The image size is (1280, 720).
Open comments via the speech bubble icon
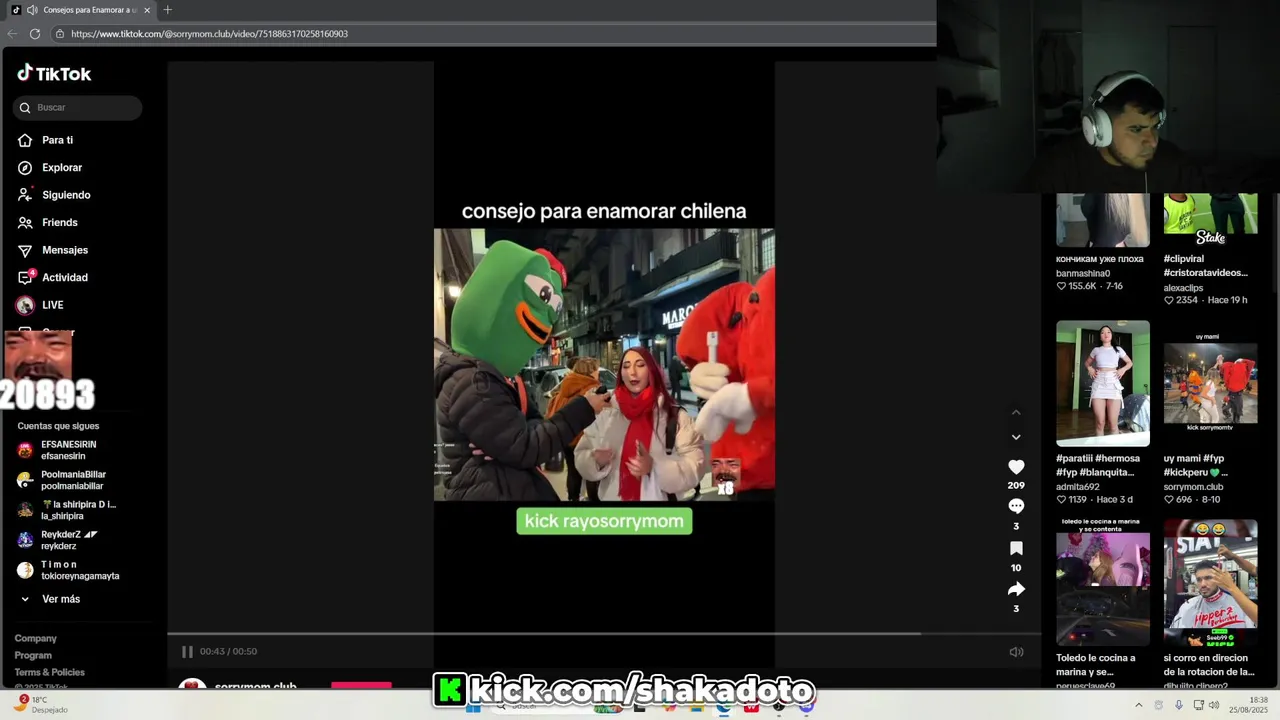(1016, 506)
